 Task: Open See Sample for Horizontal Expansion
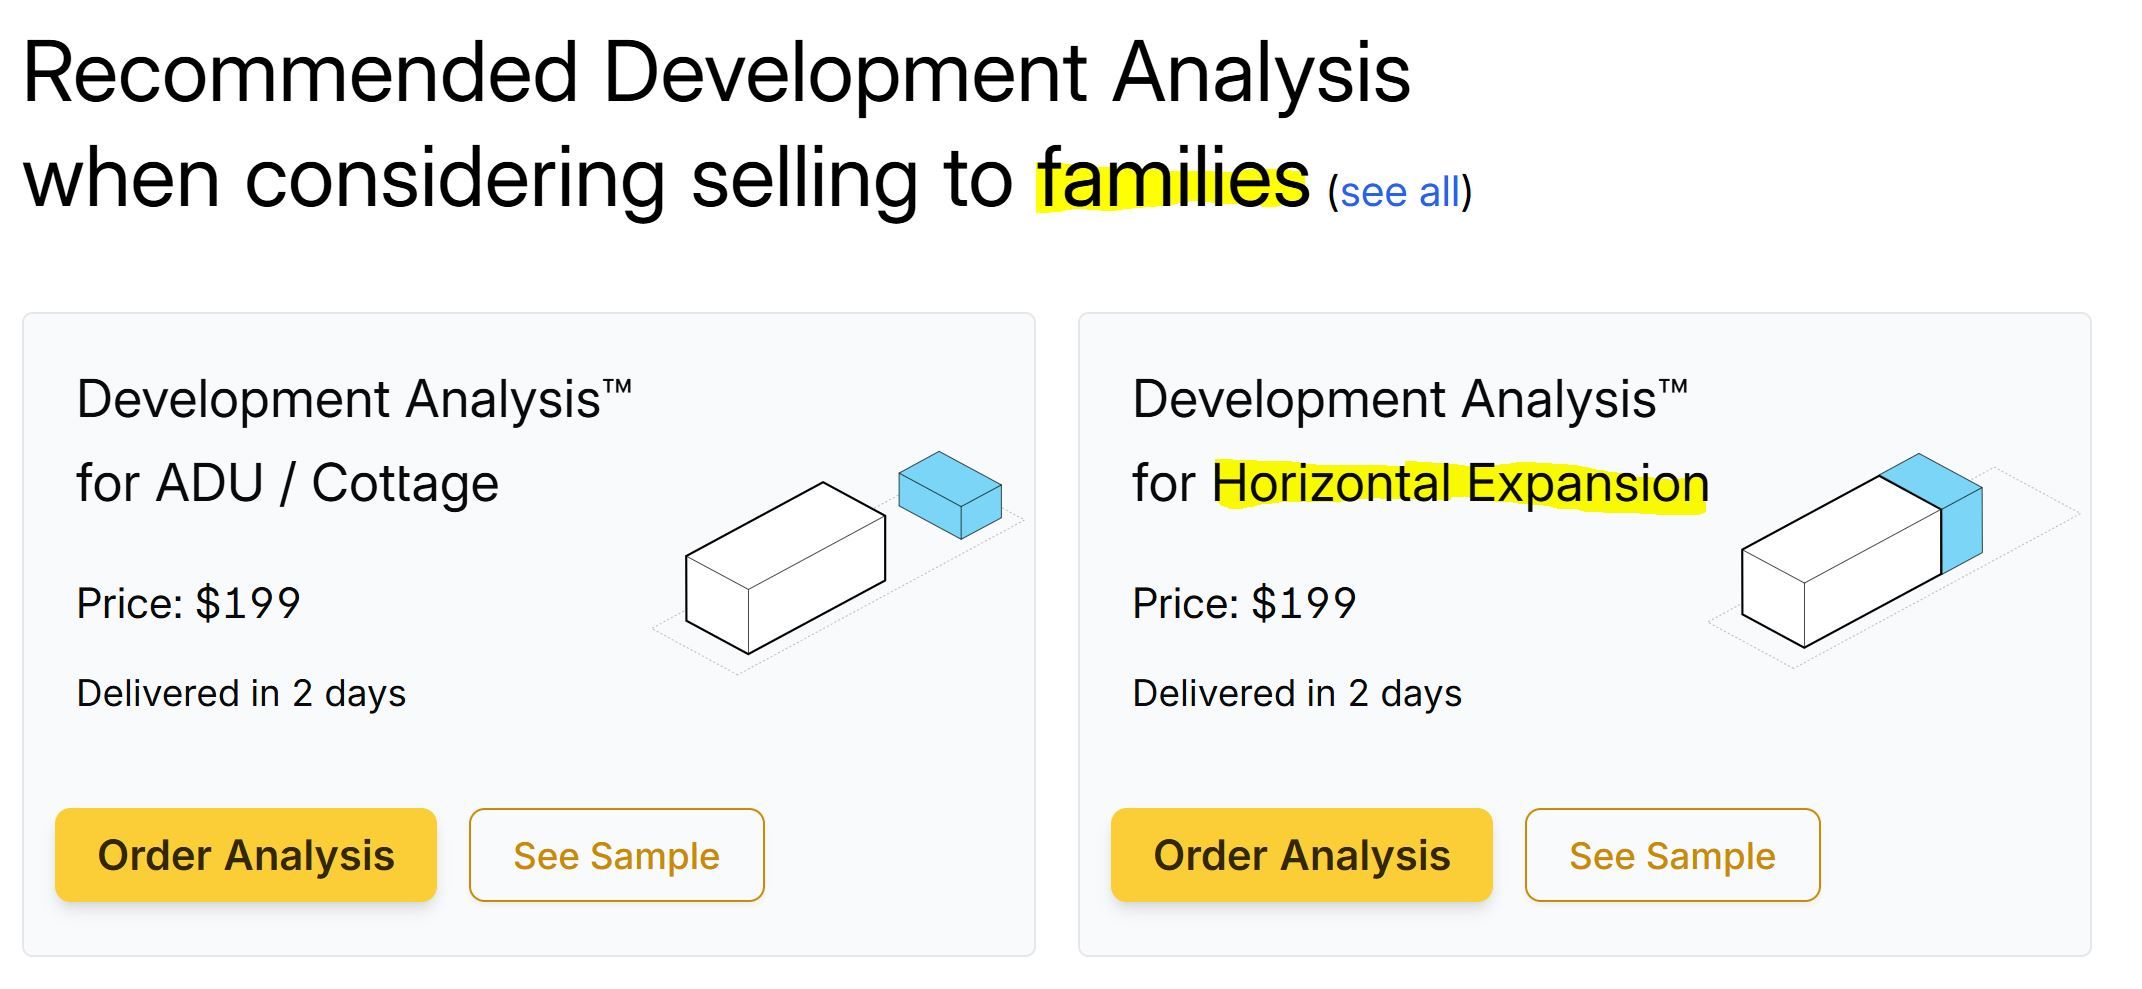[x=1672, y=855]
